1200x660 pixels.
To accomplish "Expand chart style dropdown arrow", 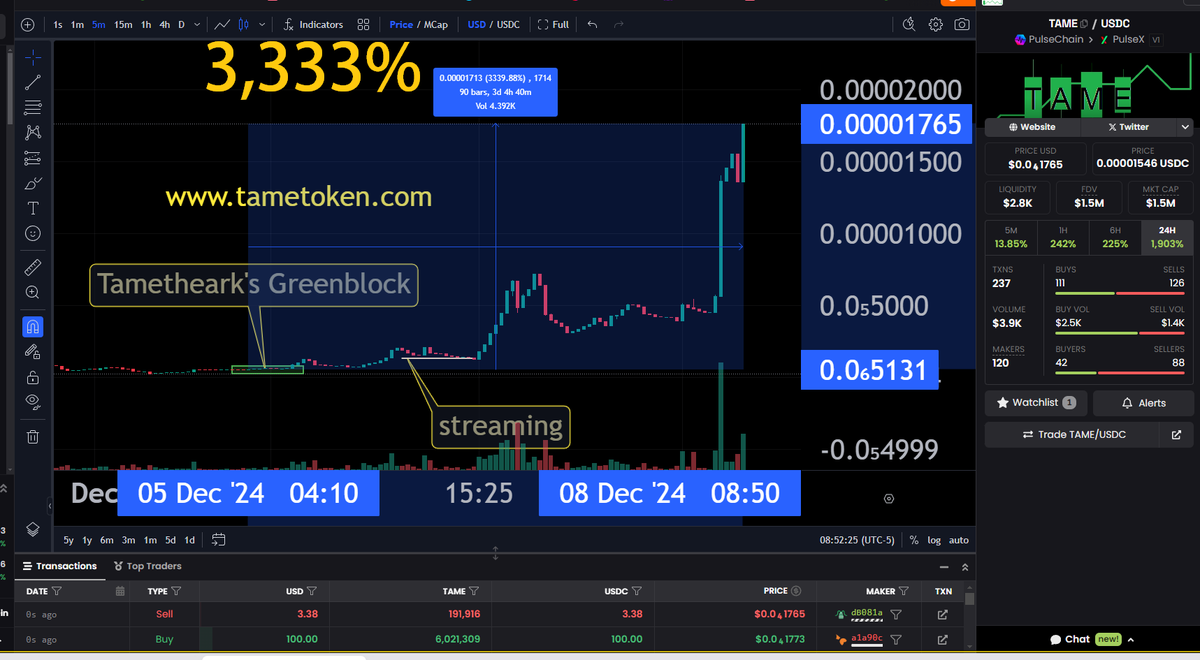I will point(262,24).
